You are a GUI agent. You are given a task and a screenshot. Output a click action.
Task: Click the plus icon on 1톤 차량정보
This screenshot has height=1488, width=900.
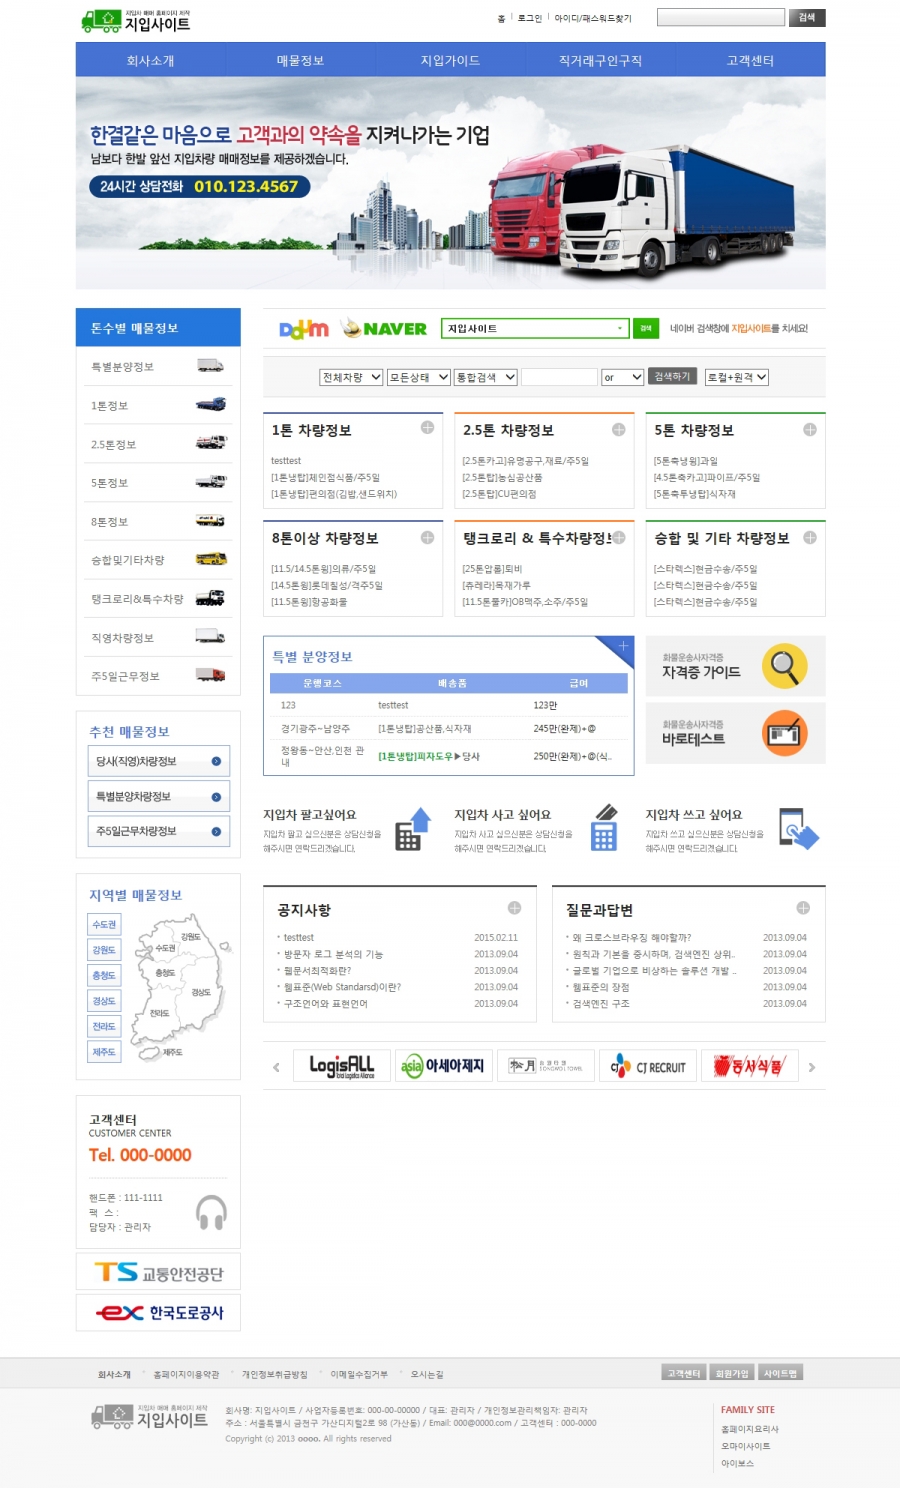[427, 428]
